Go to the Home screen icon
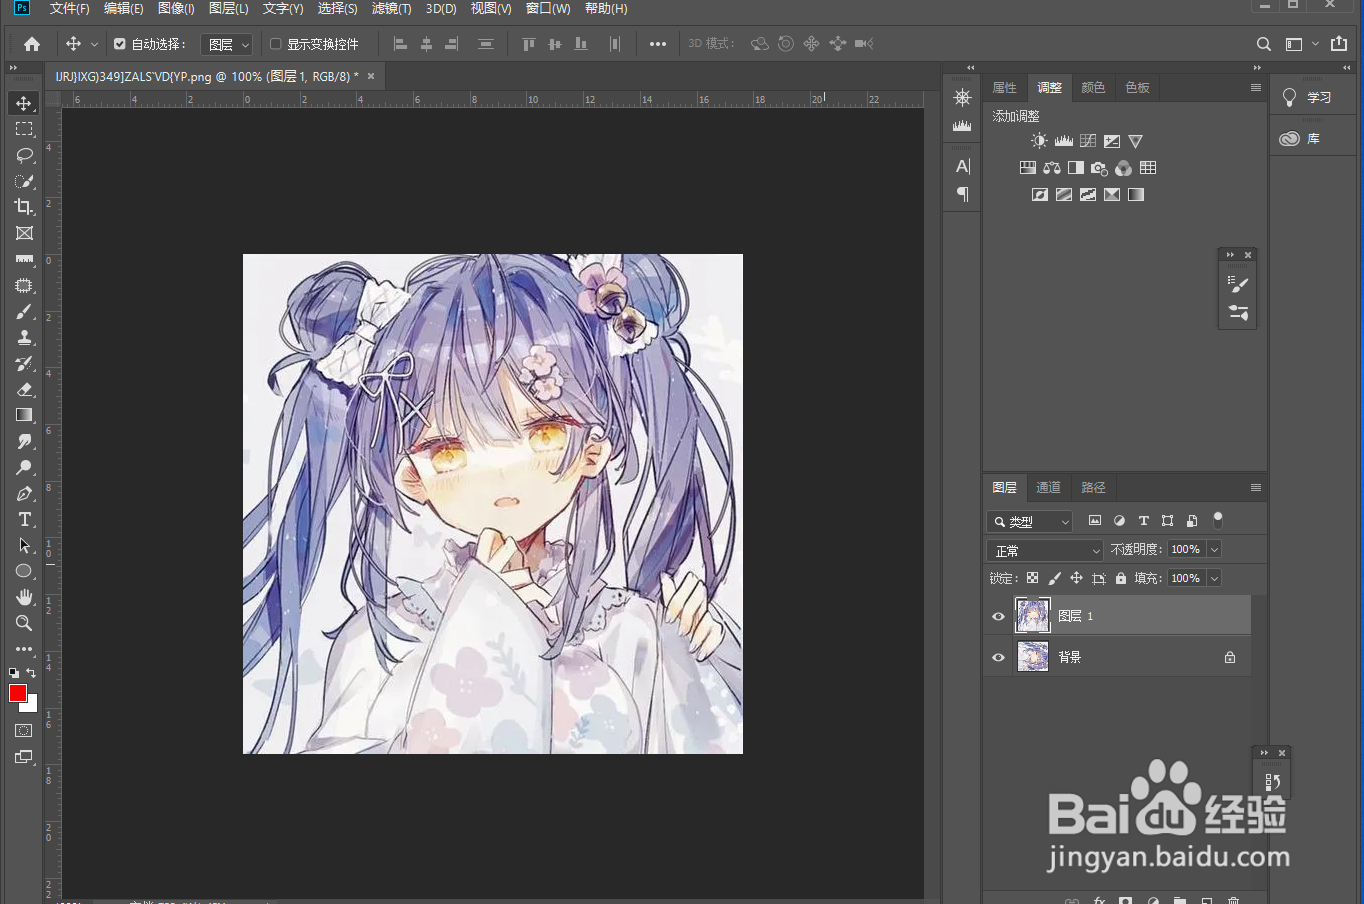 (32, 44)
